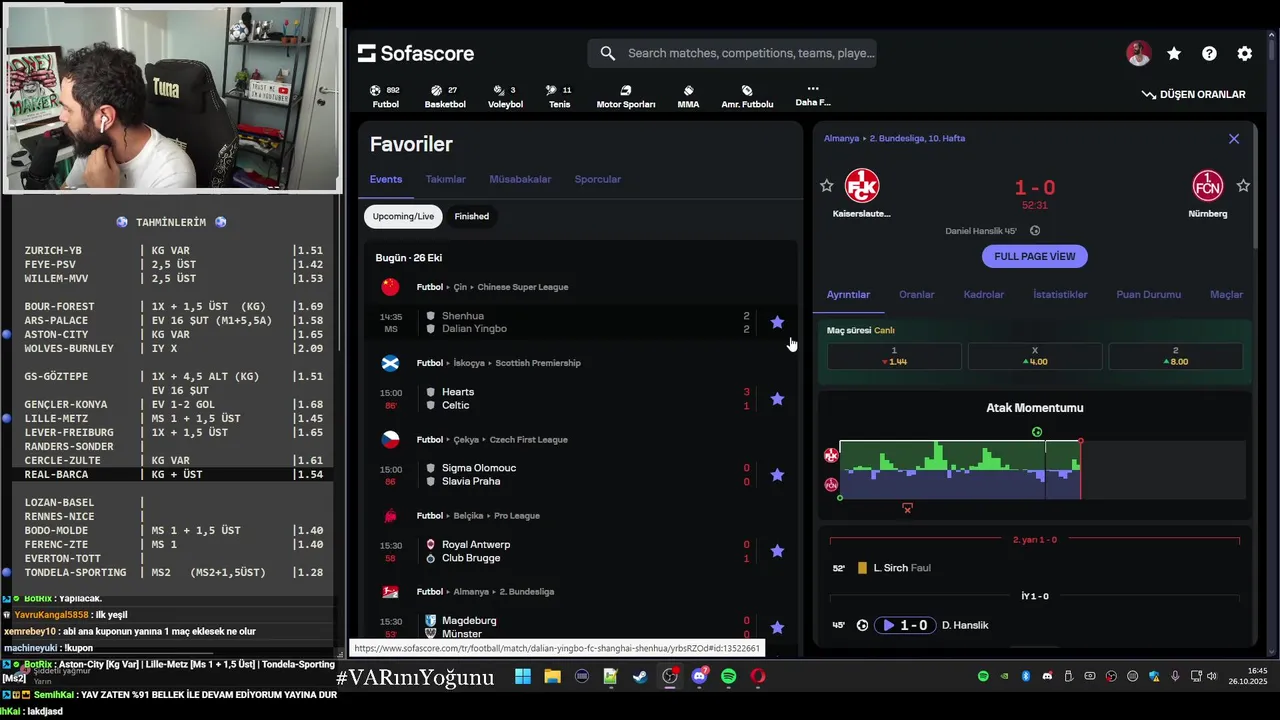
Task: Open the settings gear icon
Action: click(1244, 54)
